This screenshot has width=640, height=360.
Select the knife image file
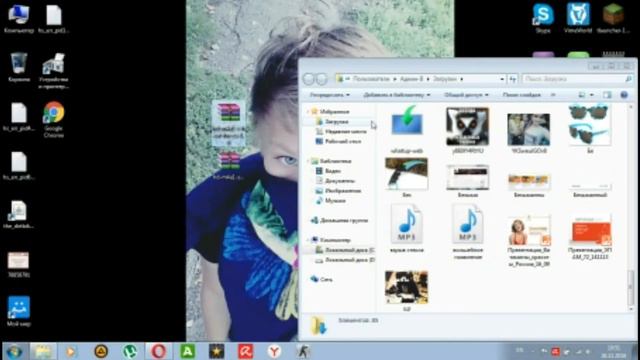pos(407,178)
